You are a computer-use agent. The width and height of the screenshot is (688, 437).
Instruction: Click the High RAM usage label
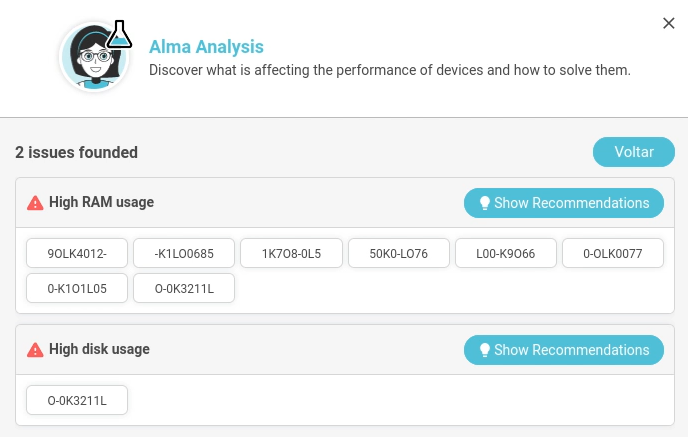click(101, 202)
